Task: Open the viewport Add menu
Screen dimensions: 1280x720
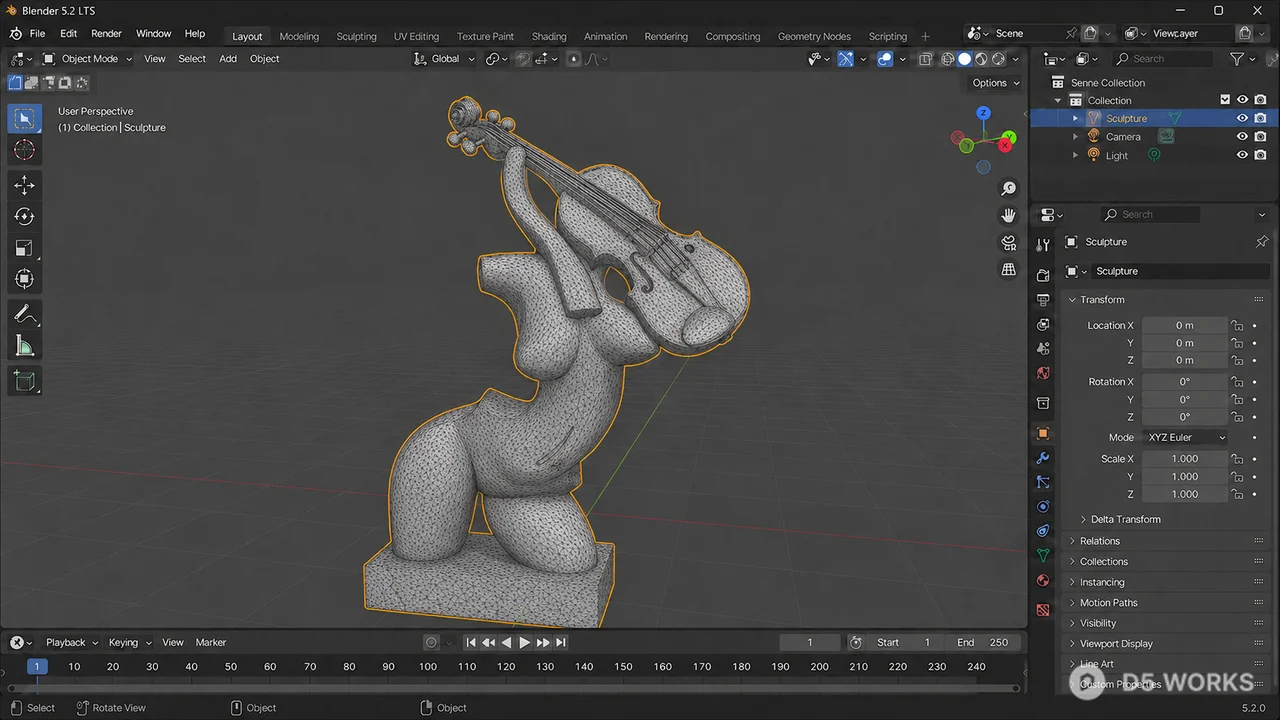Action: (x=228, y=59)
